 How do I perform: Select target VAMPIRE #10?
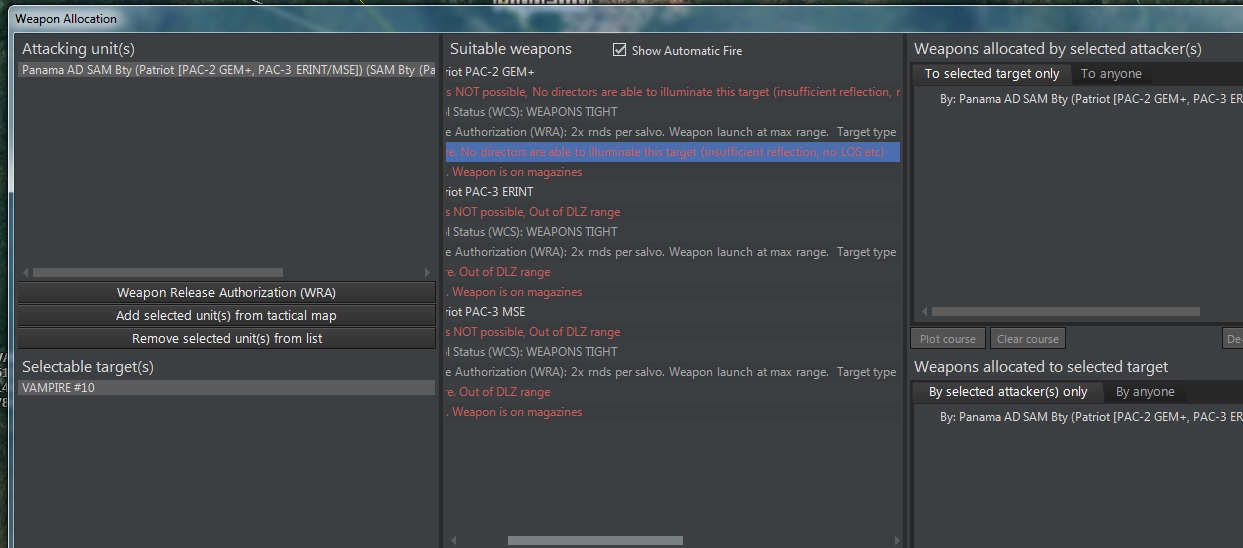pyautogui.click(x=227, y=387)
